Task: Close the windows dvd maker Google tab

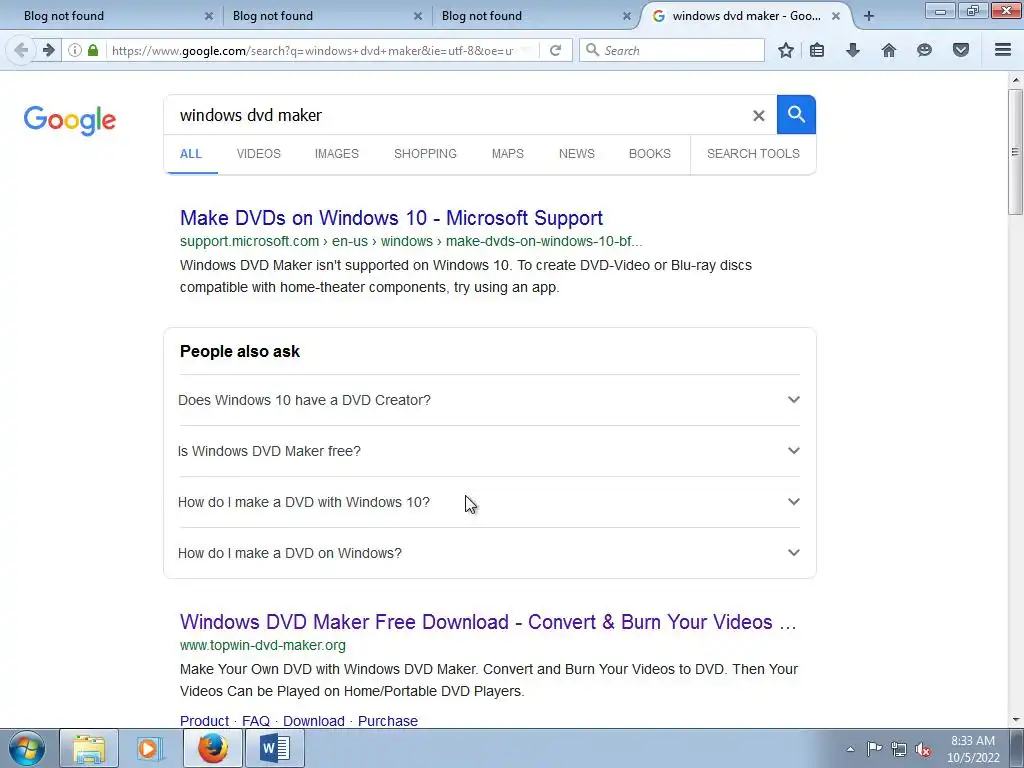Action: click(x=835, y=16)
